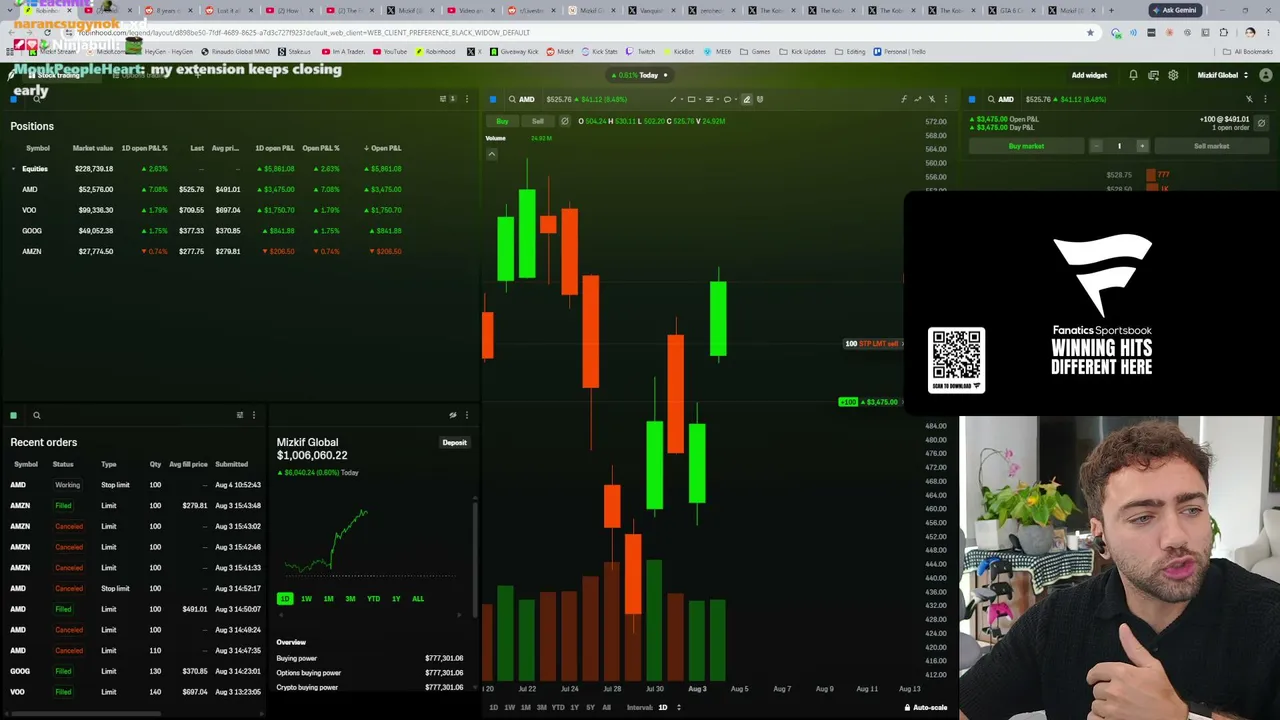Image resolution: width=1280 pixels, height=720 pixels.
Task: Click Sell market button
Action: (x=1211, y=146)
